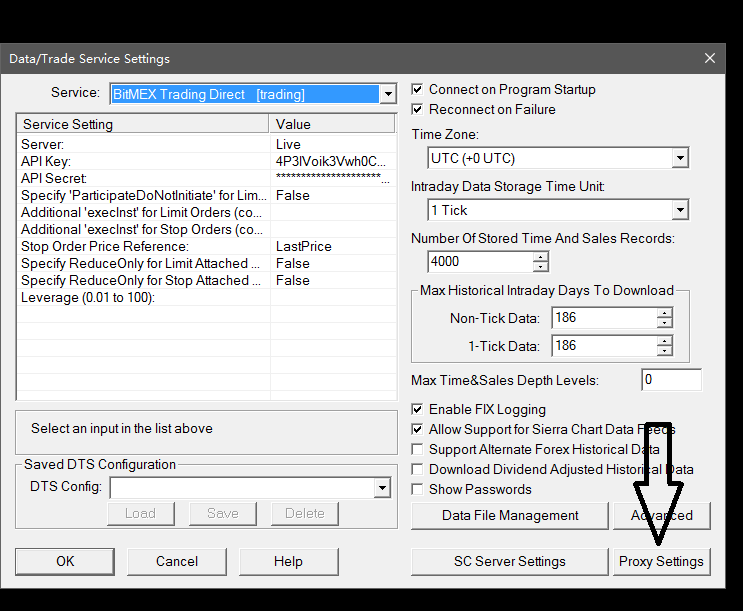Click the OK button
This screenshot has width=743, height=611.
(65, 562)
